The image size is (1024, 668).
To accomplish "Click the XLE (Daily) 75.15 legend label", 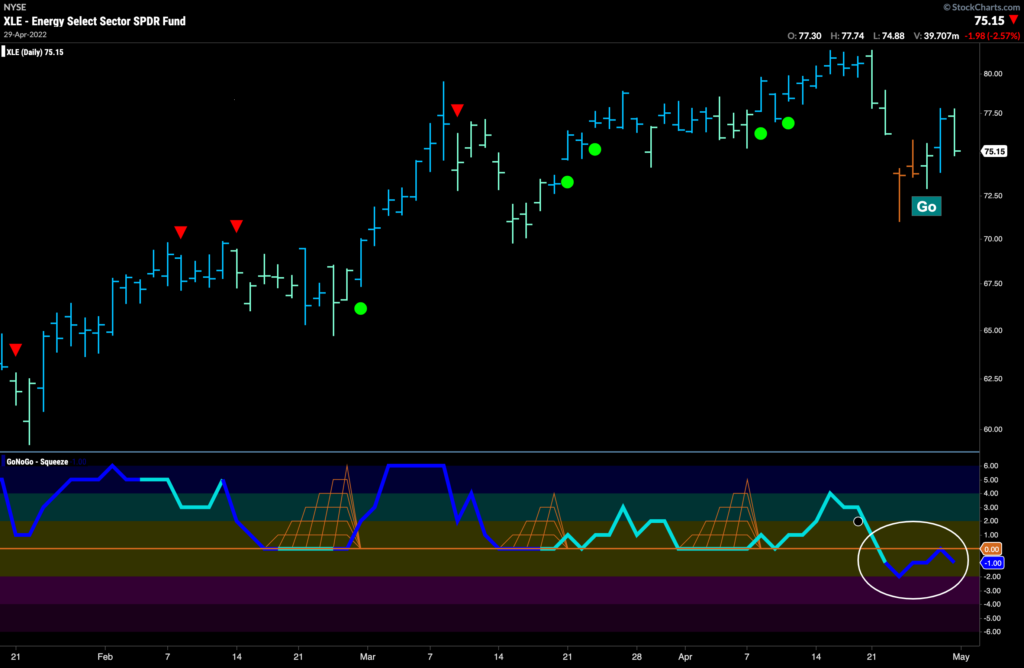I will tap(35, 52).
